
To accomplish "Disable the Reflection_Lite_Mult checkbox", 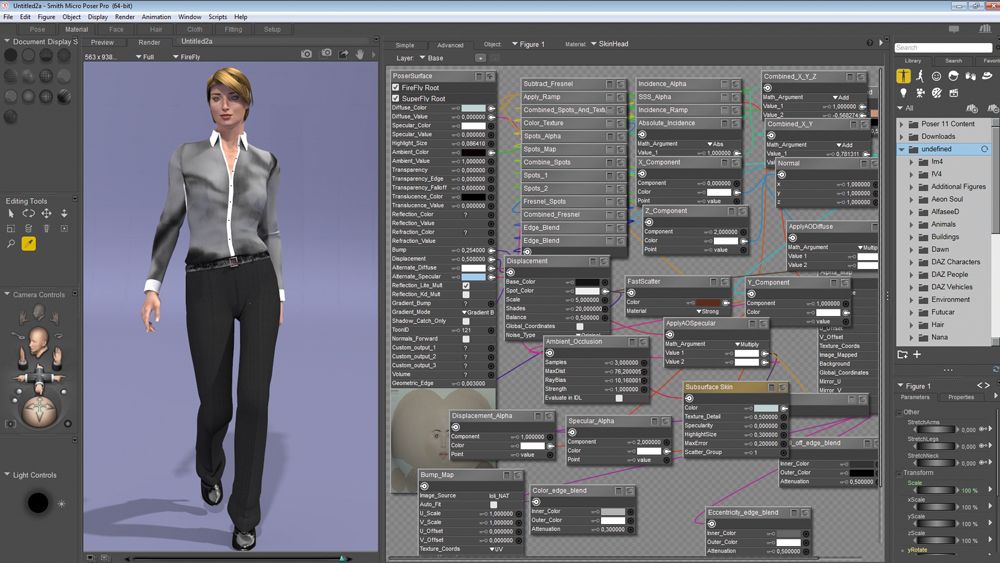I will point(466,286).
